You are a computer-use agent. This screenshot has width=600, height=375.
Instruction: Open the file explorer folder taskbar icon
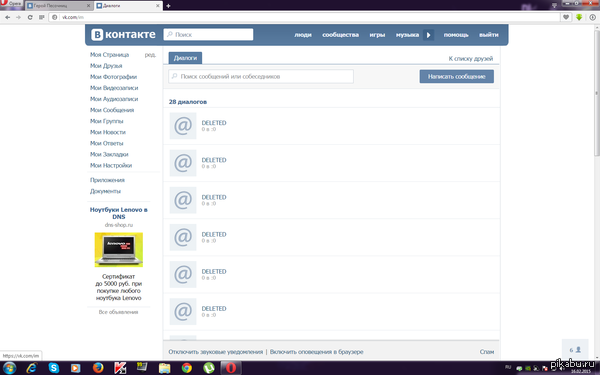165,368
